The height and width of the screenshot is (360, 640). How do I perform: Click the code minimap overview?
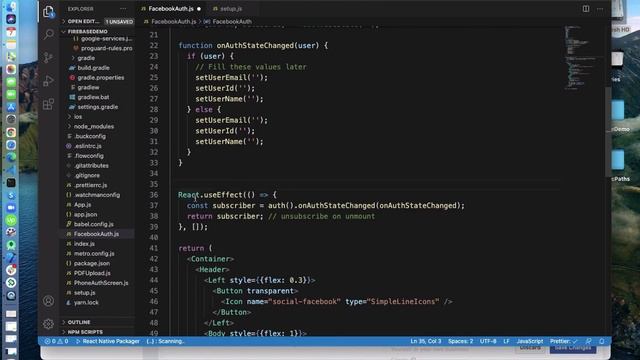point(582,57)
